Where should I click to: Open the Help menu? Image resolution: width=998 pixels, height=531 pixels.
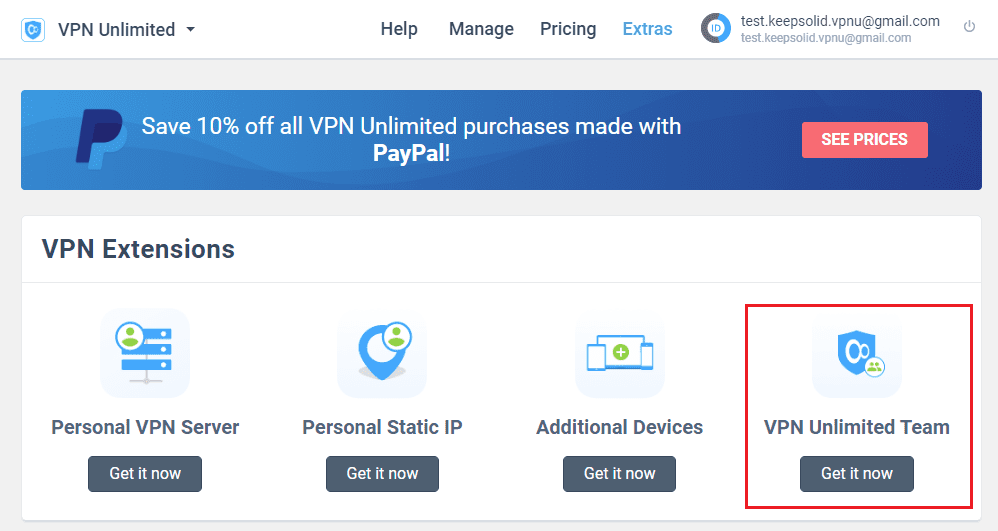pyautogui.click(x=399, y=29)
